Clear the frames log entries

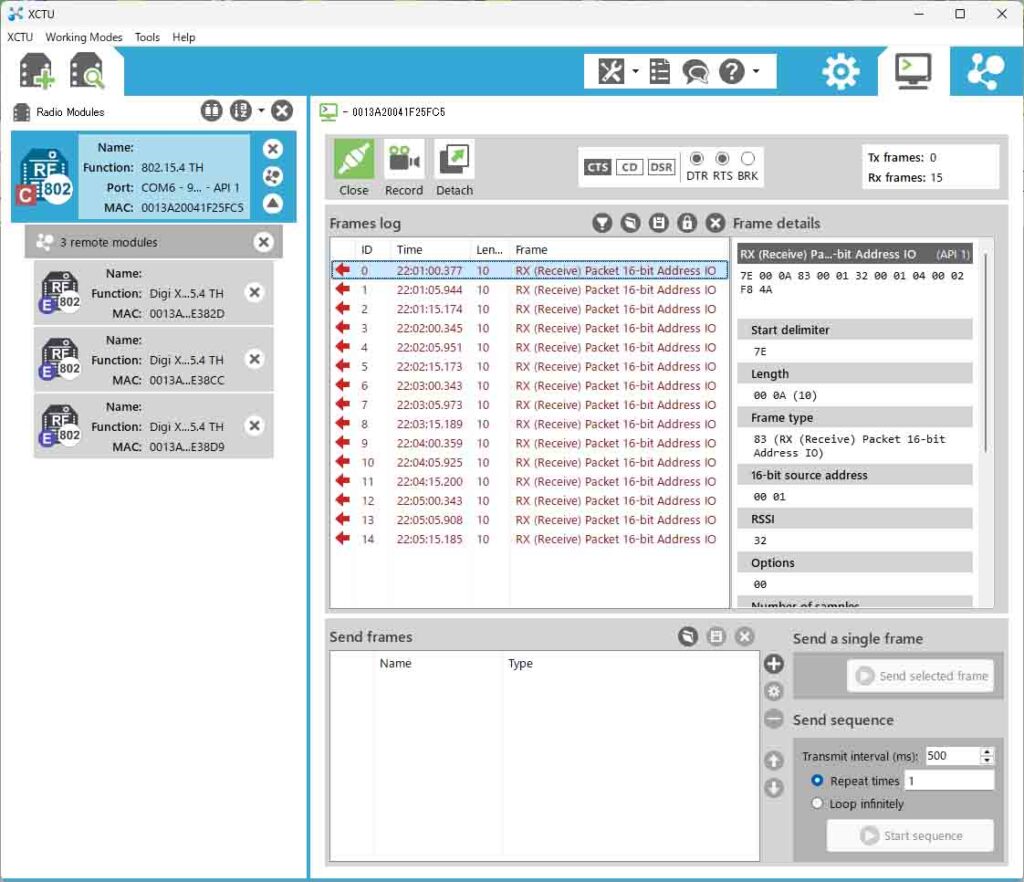[716, 223]
